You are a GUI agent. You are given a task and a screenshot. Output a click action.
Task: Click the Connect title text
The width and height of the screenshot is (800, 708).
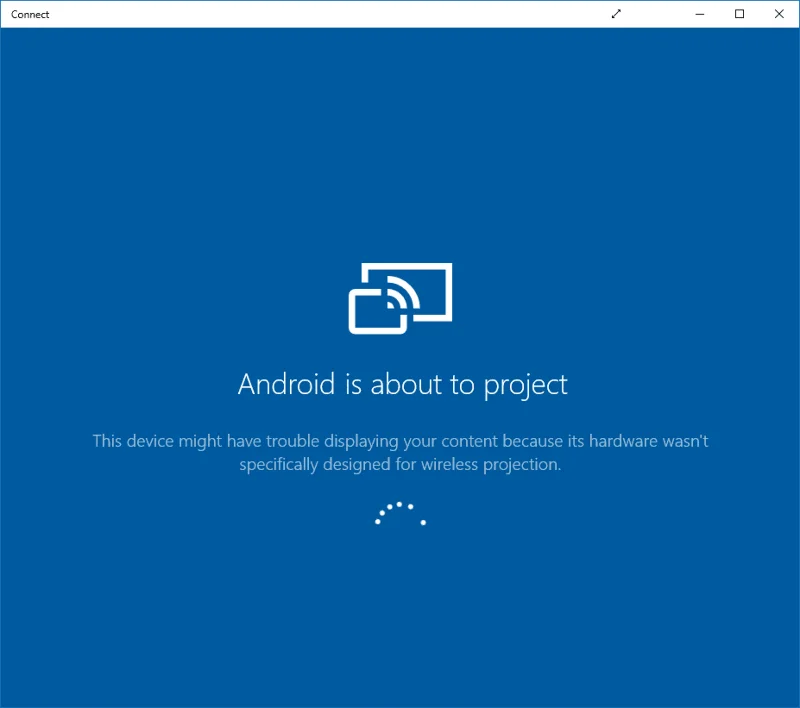coord(30,14)
